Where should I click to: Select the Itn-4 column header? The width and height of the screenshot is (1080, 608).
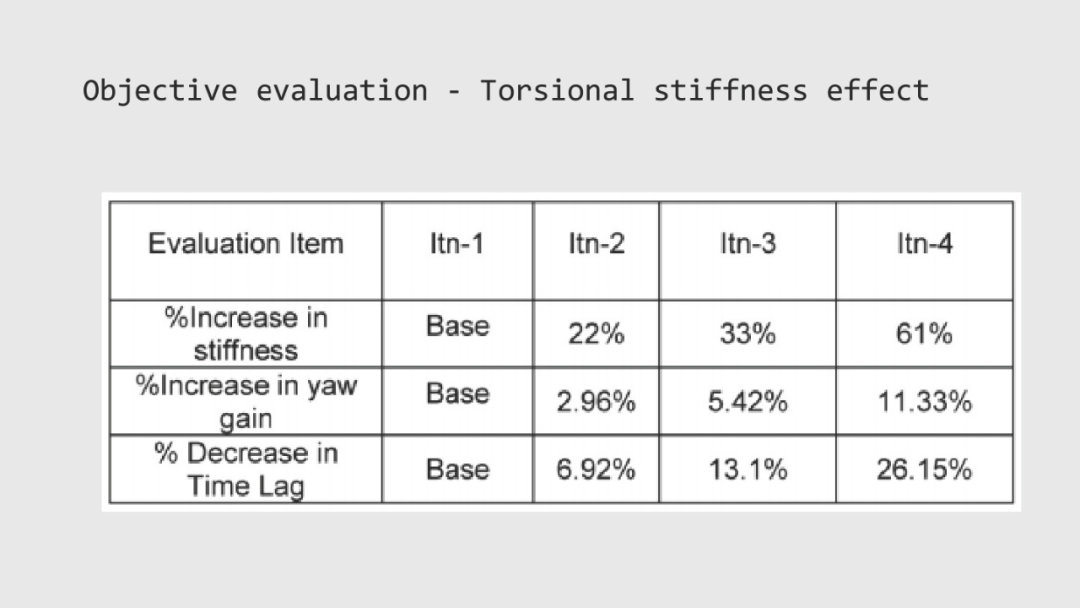924,251
